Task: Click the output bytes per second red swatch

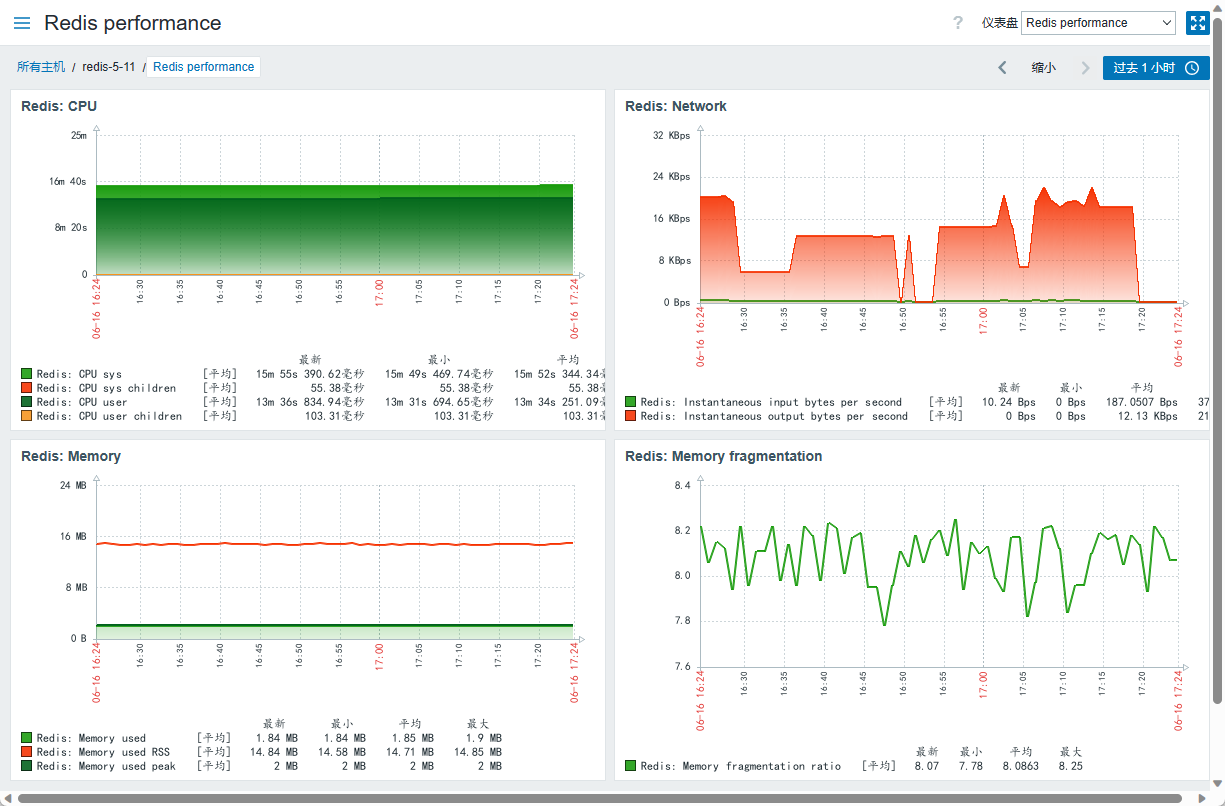Action: [x=630, y=416]
